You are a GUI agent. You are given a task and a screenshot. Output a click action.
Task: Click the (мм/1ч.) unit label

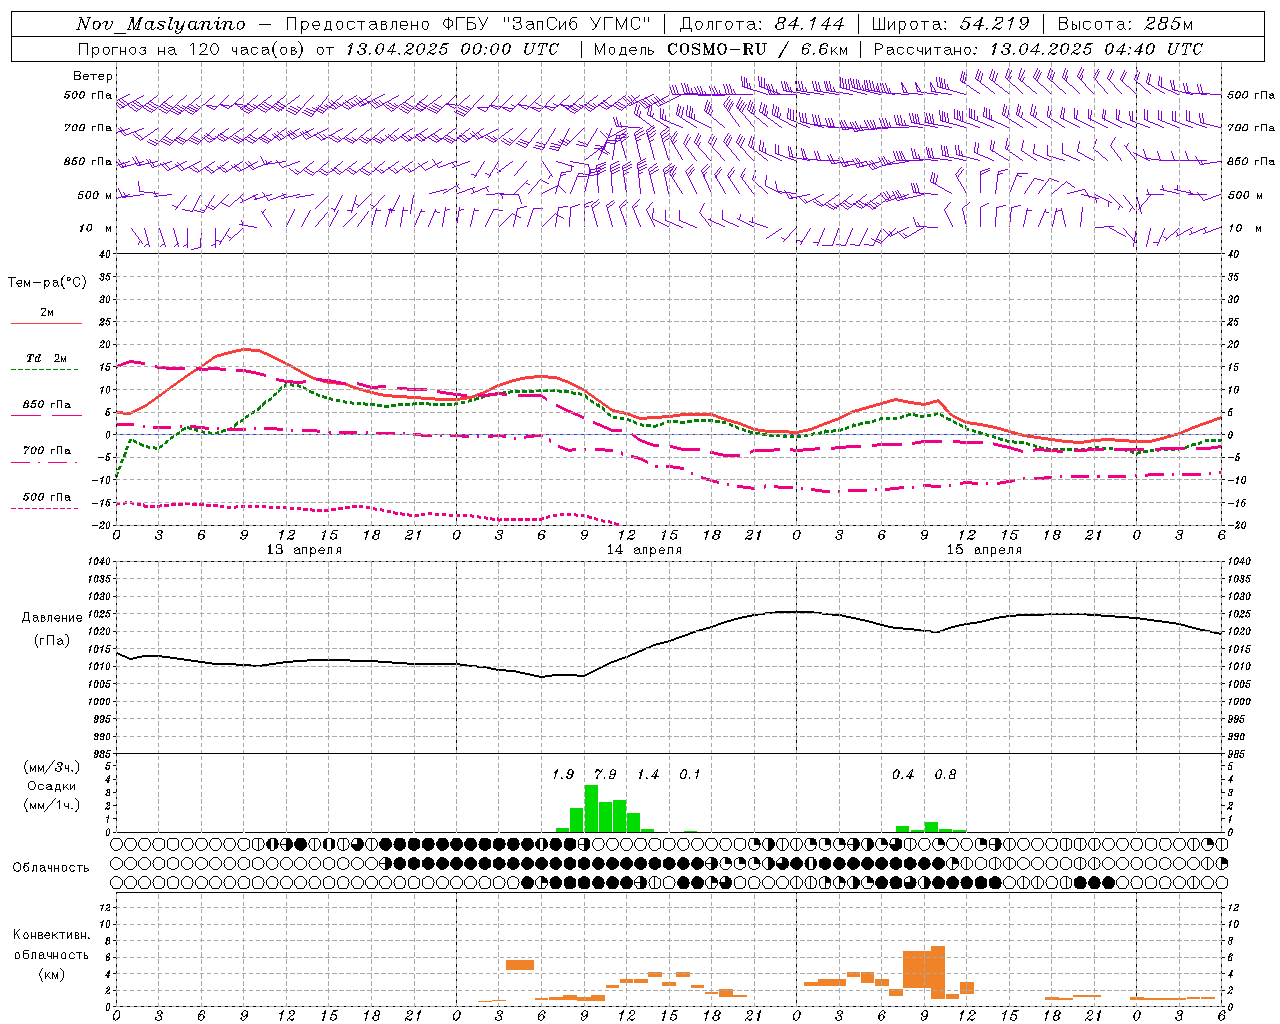point(51,805)
